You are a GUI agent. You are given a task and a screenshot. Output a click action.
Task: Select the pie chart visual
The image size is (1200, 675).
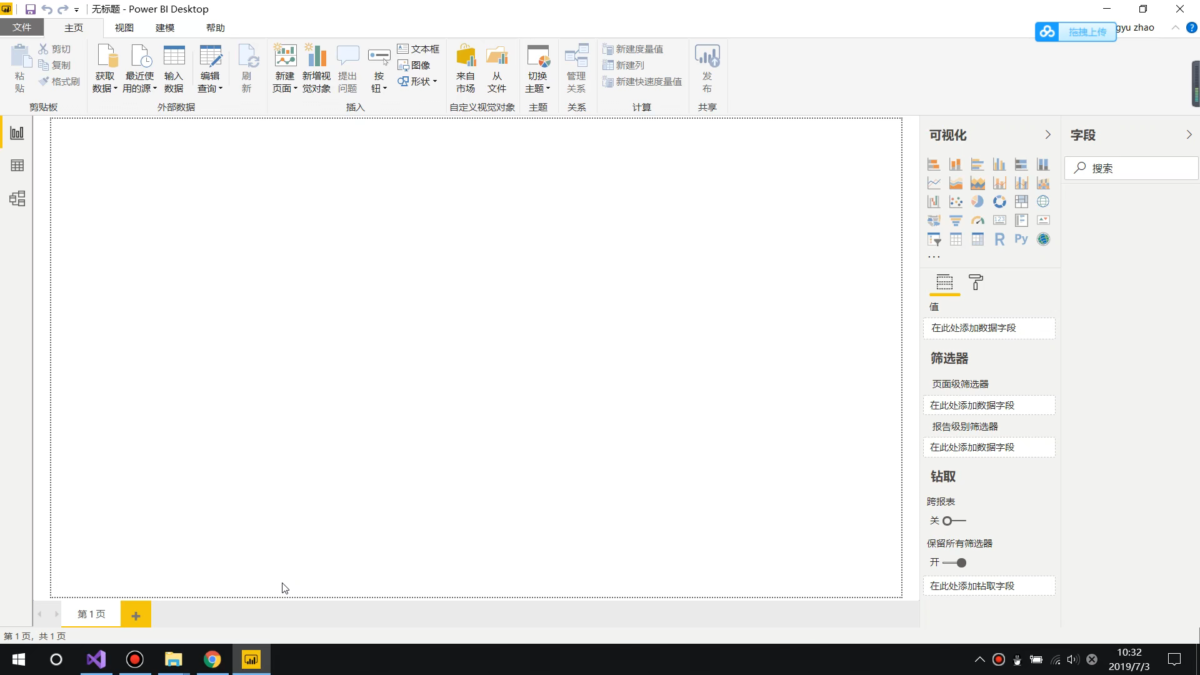tap(977, 201)
